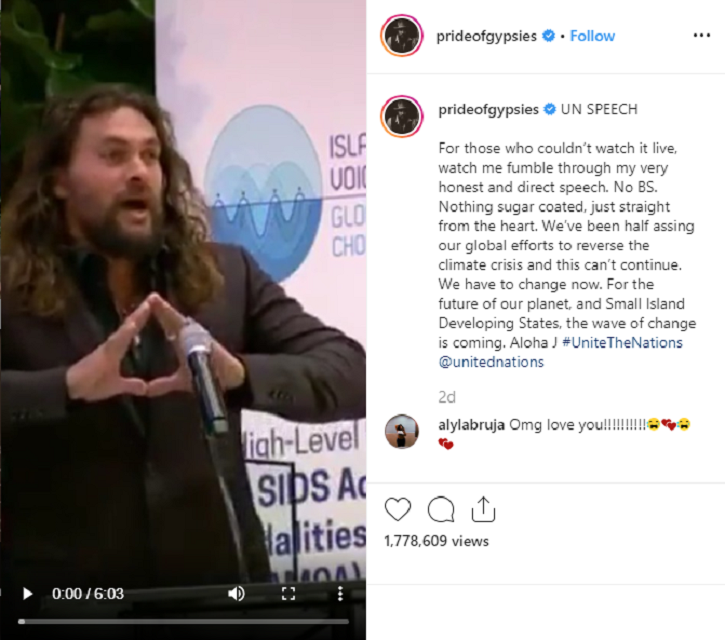The image size is (725, 640).
Task: Click the video progress bar
Action: point(183,622)
